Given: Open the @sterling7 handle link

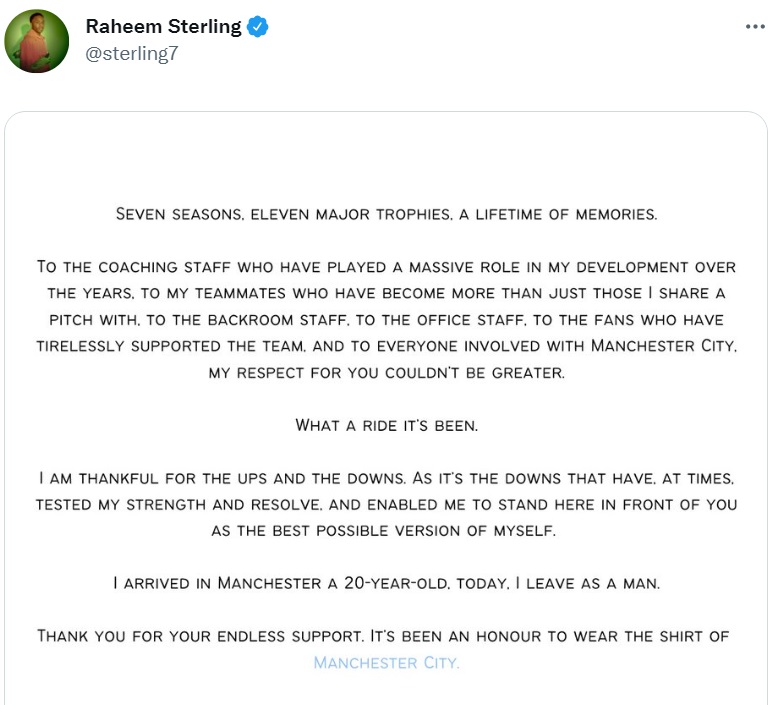Looking at the screenshot, I should coord(131,54).
